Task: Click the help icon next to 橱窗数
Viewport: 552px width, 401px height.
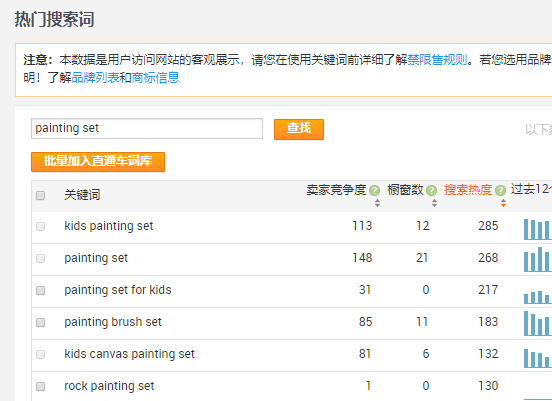Action: (431, 190)
